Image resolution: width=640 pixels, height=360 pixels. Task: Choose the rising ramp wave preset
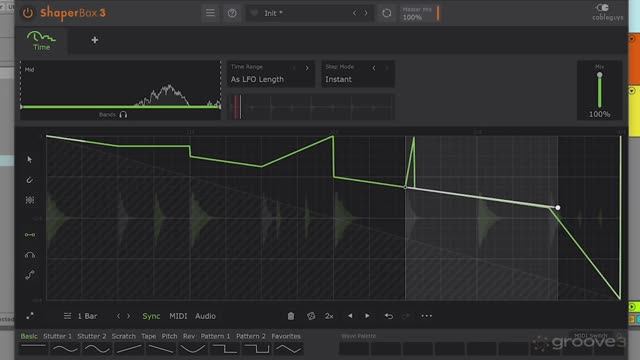pyautogui.click(x=129, y=349)
